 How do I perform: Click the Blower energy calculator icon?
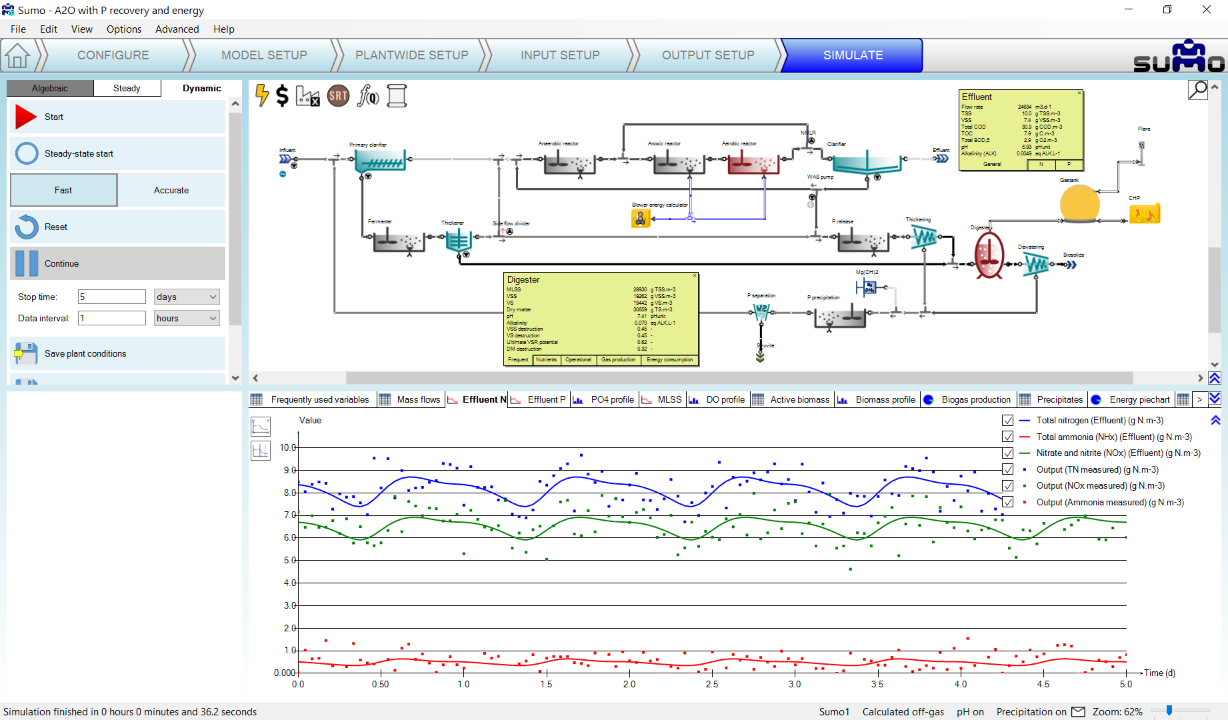tap(641, 219)
